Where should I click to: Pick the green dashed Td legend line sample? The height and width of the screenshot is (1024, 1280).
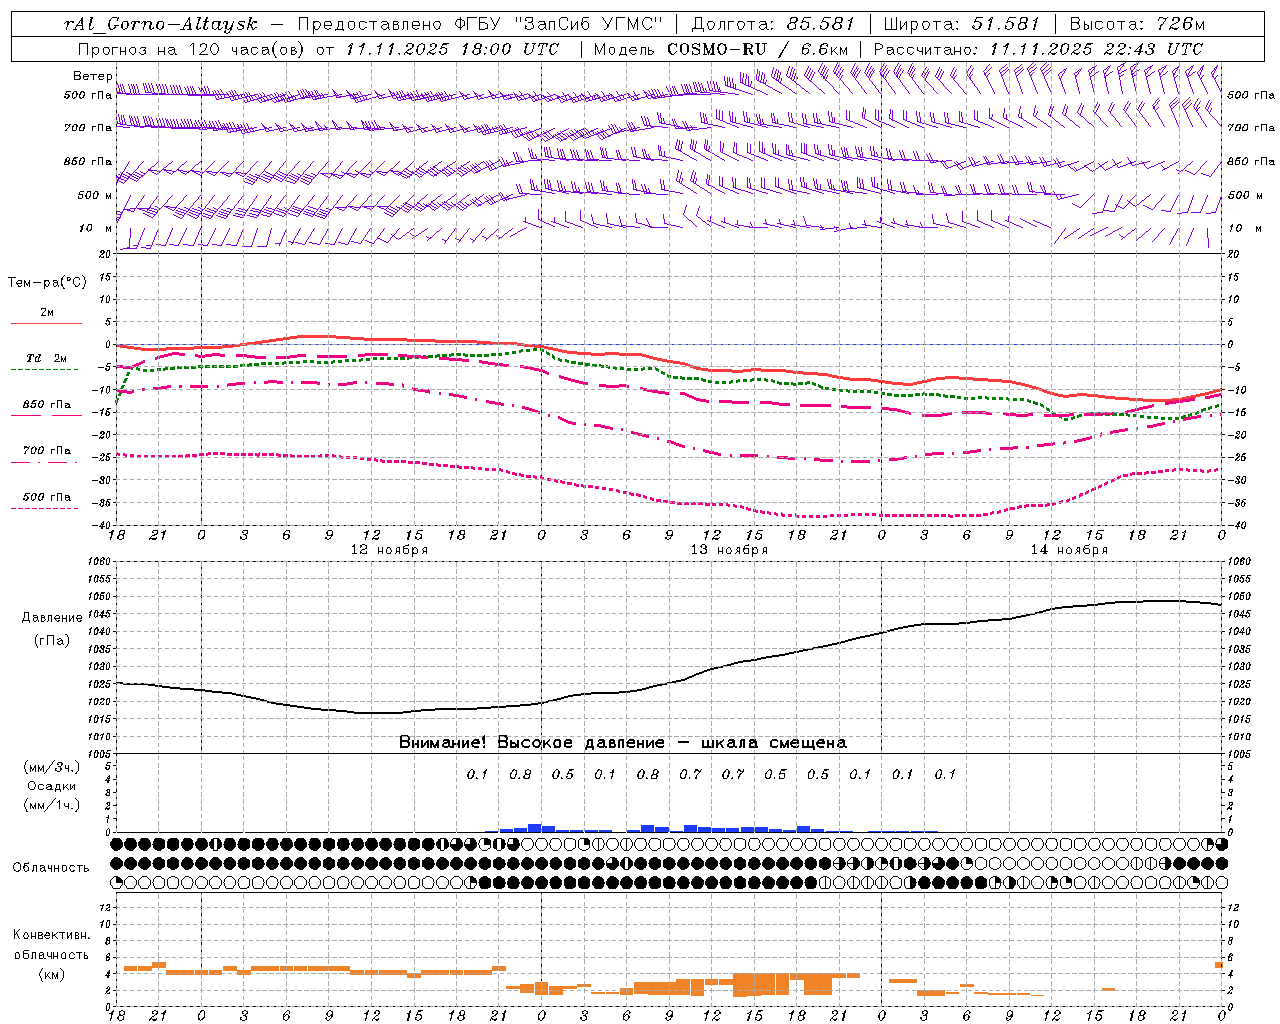click(x=47, y=369)
